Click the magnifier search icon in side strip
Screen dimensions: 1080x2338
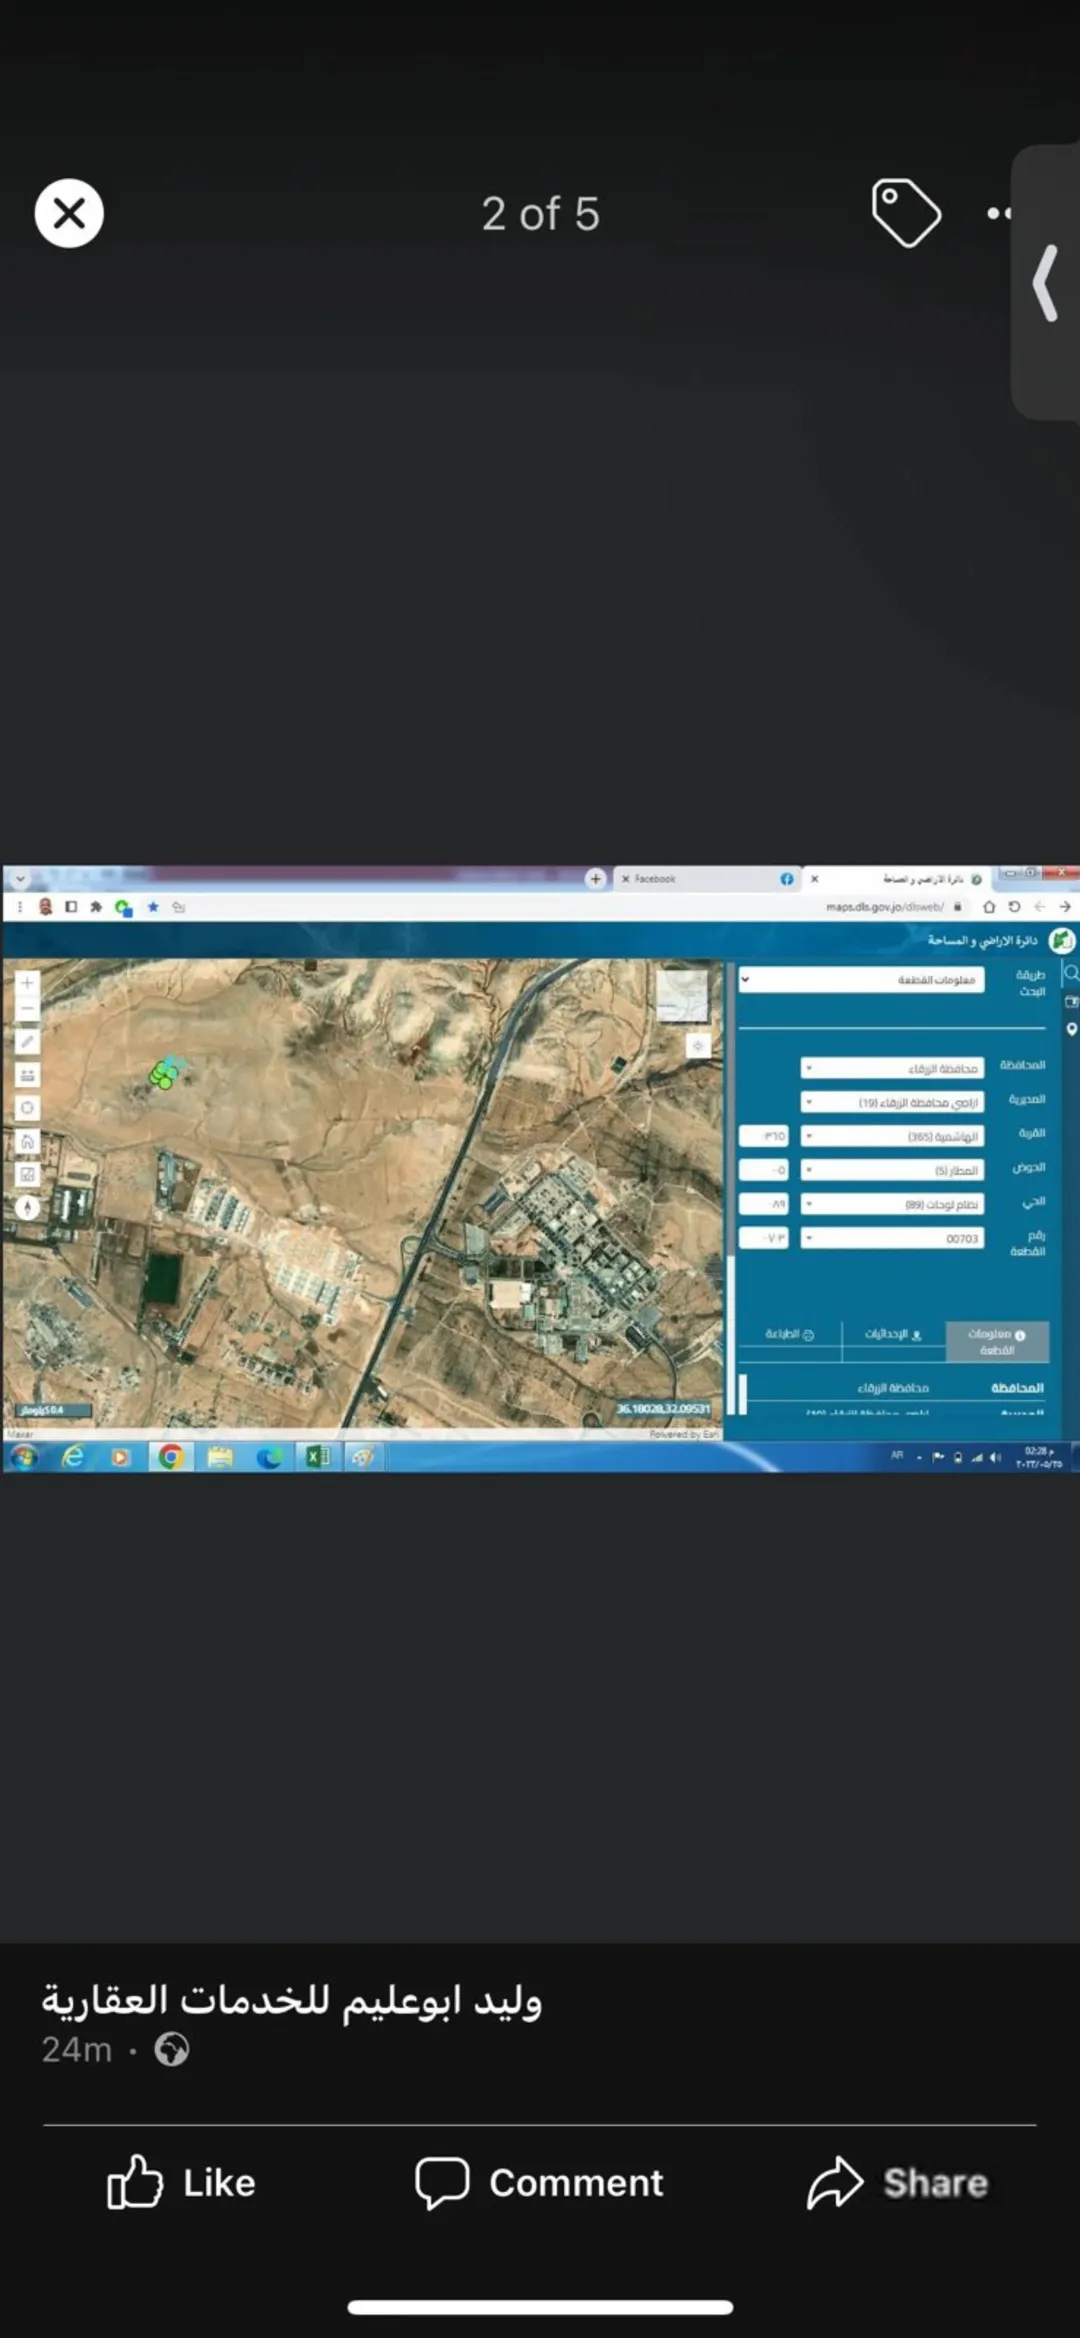[1071, 973]
